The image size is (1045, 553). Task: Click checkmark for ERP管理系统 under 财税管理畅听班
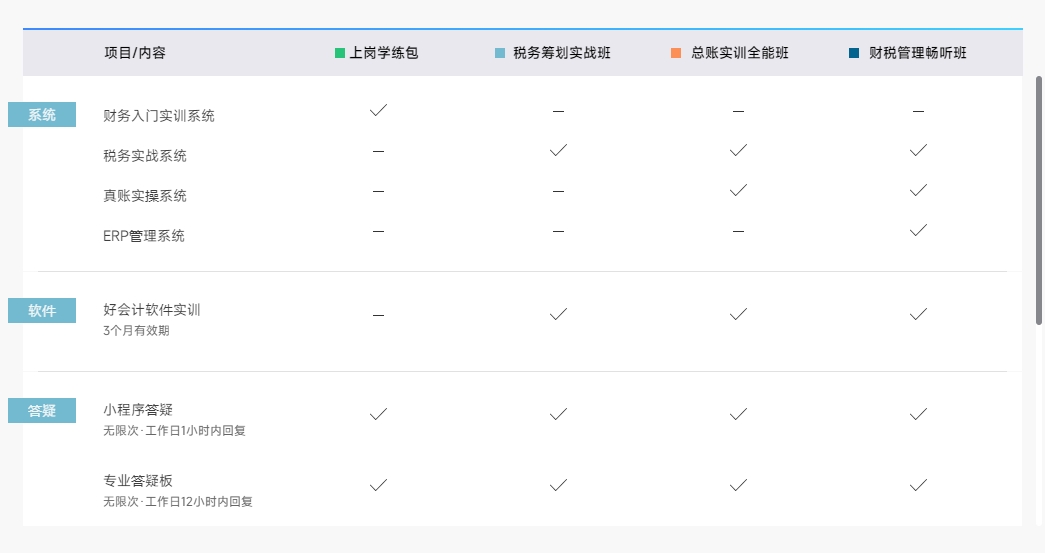pos(918,231)
